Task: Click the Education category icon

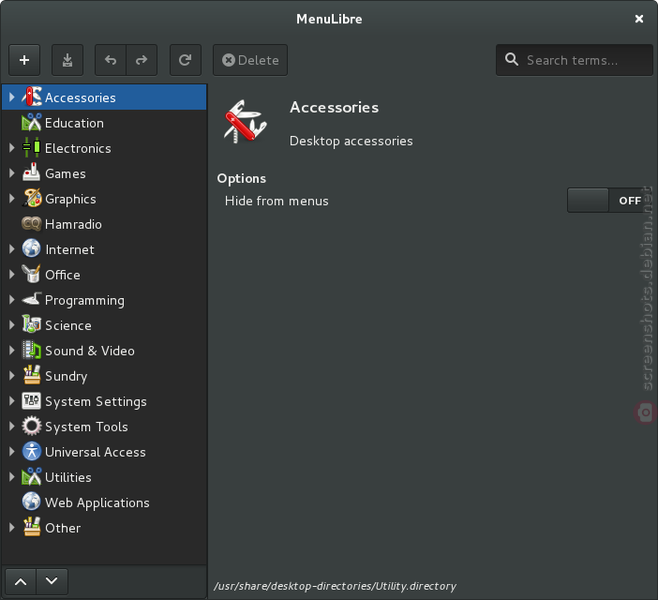Action: pyautogui.click(x=31, y=122)
